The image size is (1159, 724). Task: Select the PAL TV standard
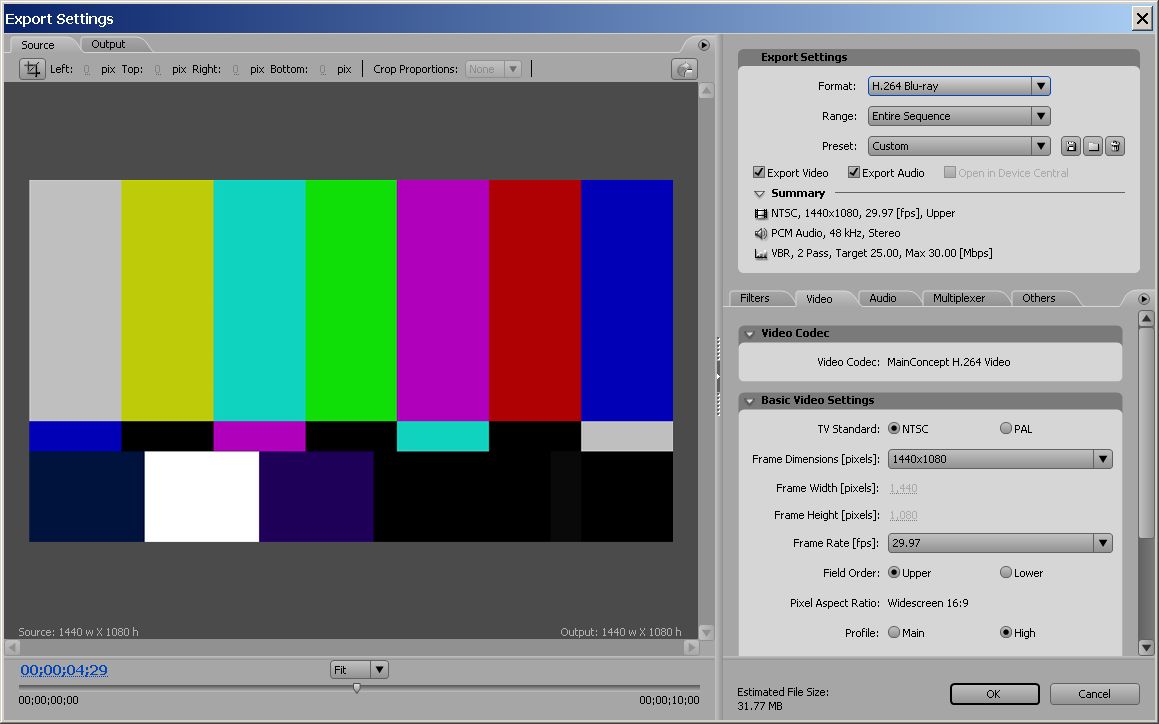coord(1006,429)
